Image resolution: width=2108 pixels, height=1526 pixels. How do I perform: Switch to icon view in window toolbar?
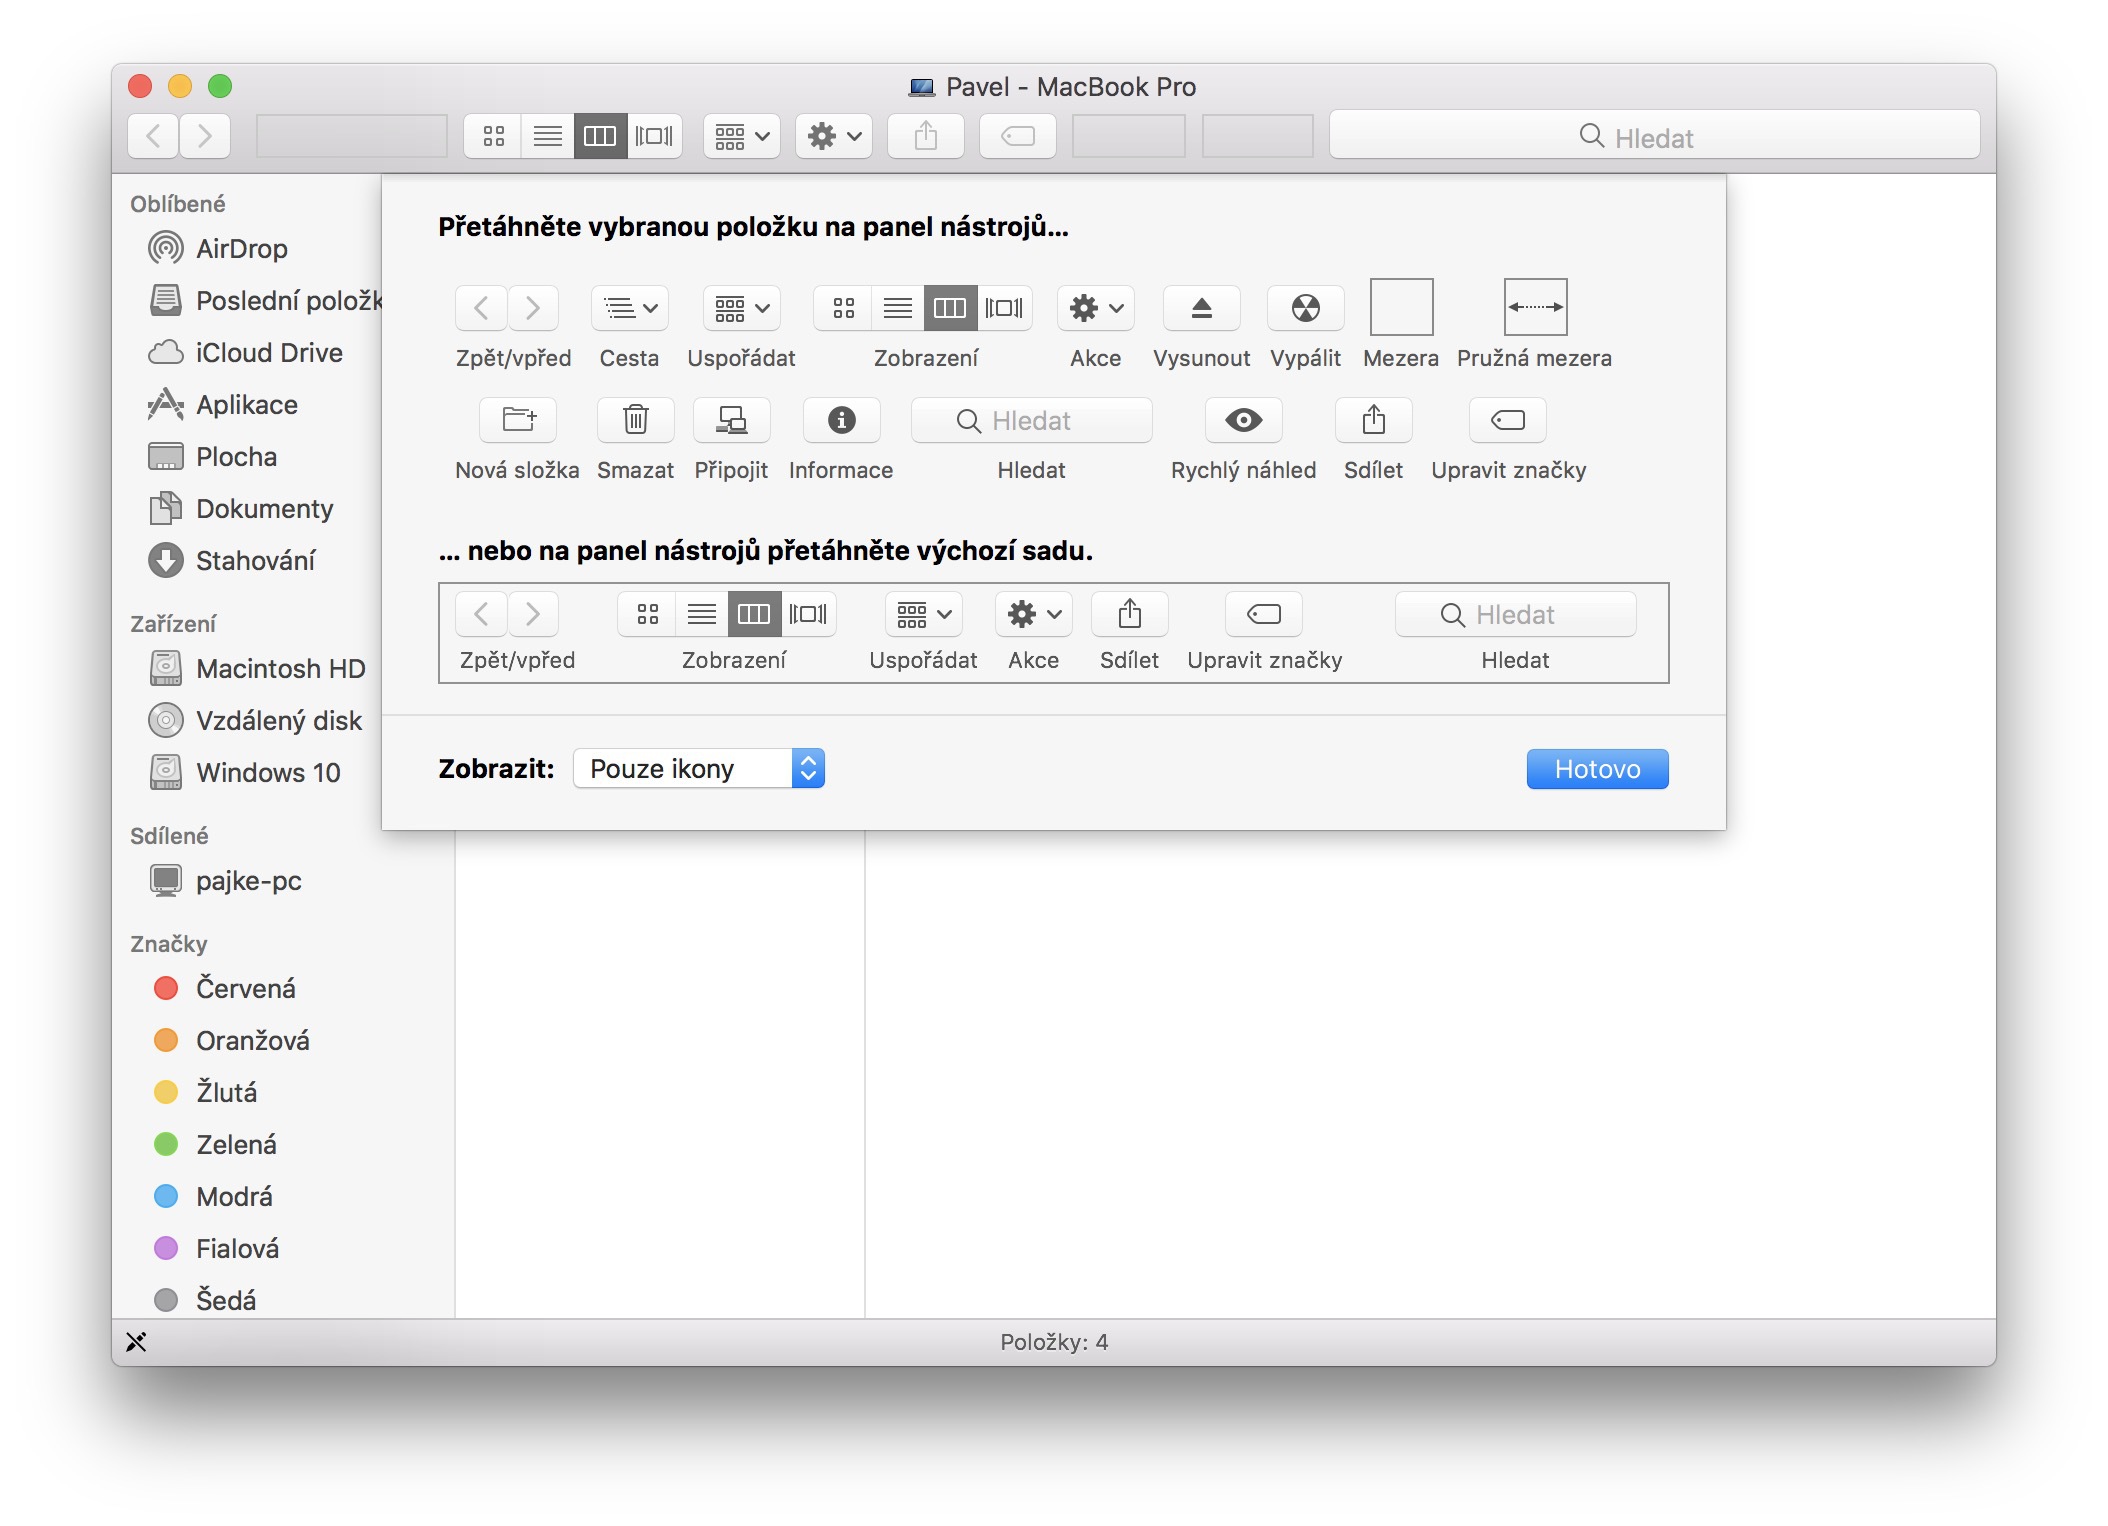click(493, 136)
